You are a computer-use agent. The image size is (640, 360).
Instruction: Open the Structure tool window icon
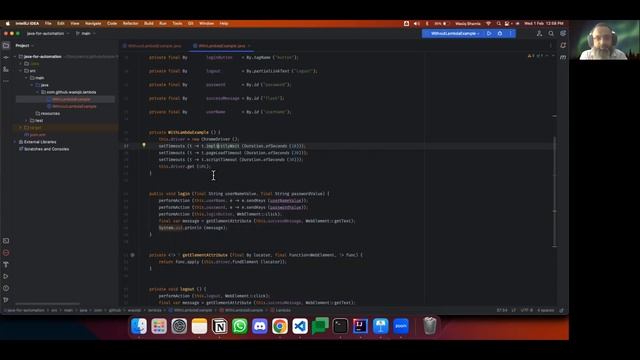coord(6,69)
